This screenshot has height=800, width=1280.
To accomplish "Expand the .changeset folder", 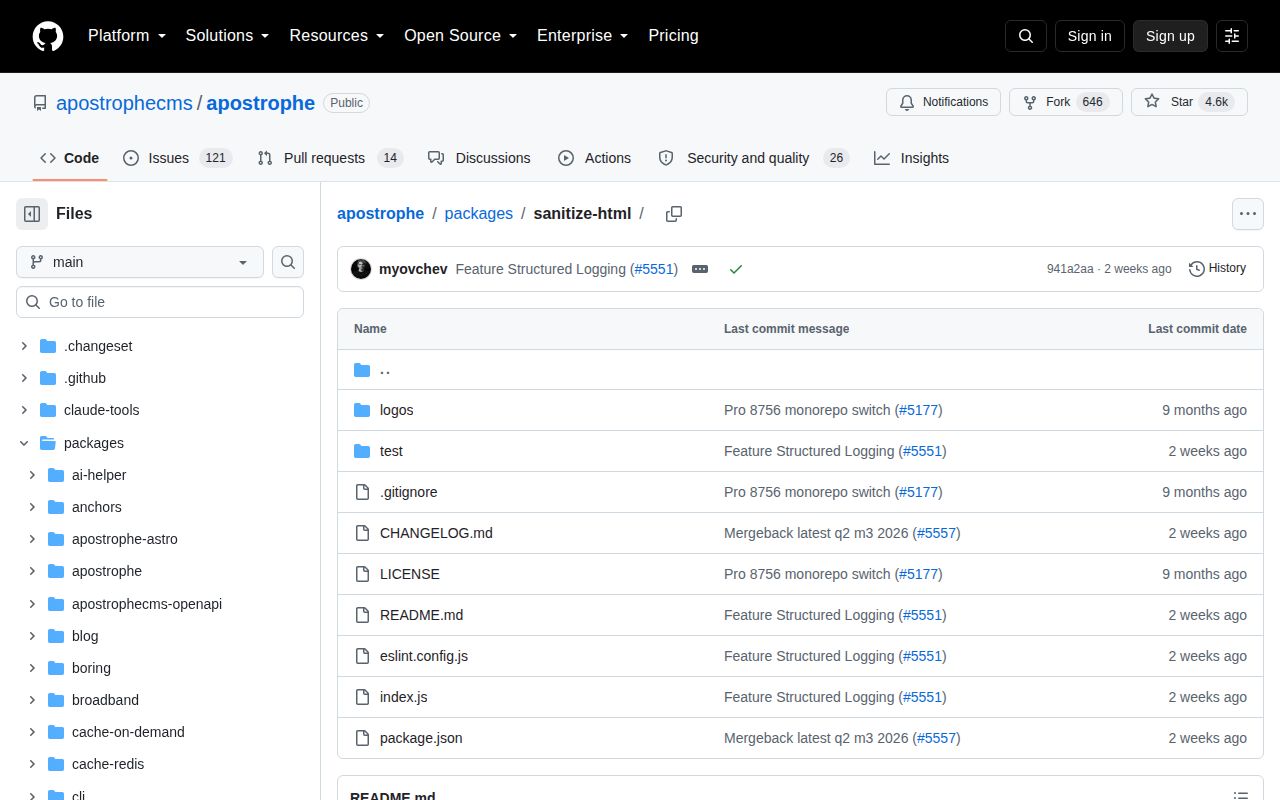I will pos(24,346).
